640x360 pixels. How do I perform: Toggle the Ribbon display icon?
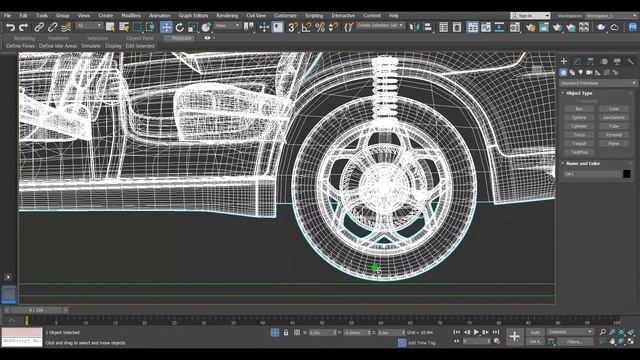472,27
